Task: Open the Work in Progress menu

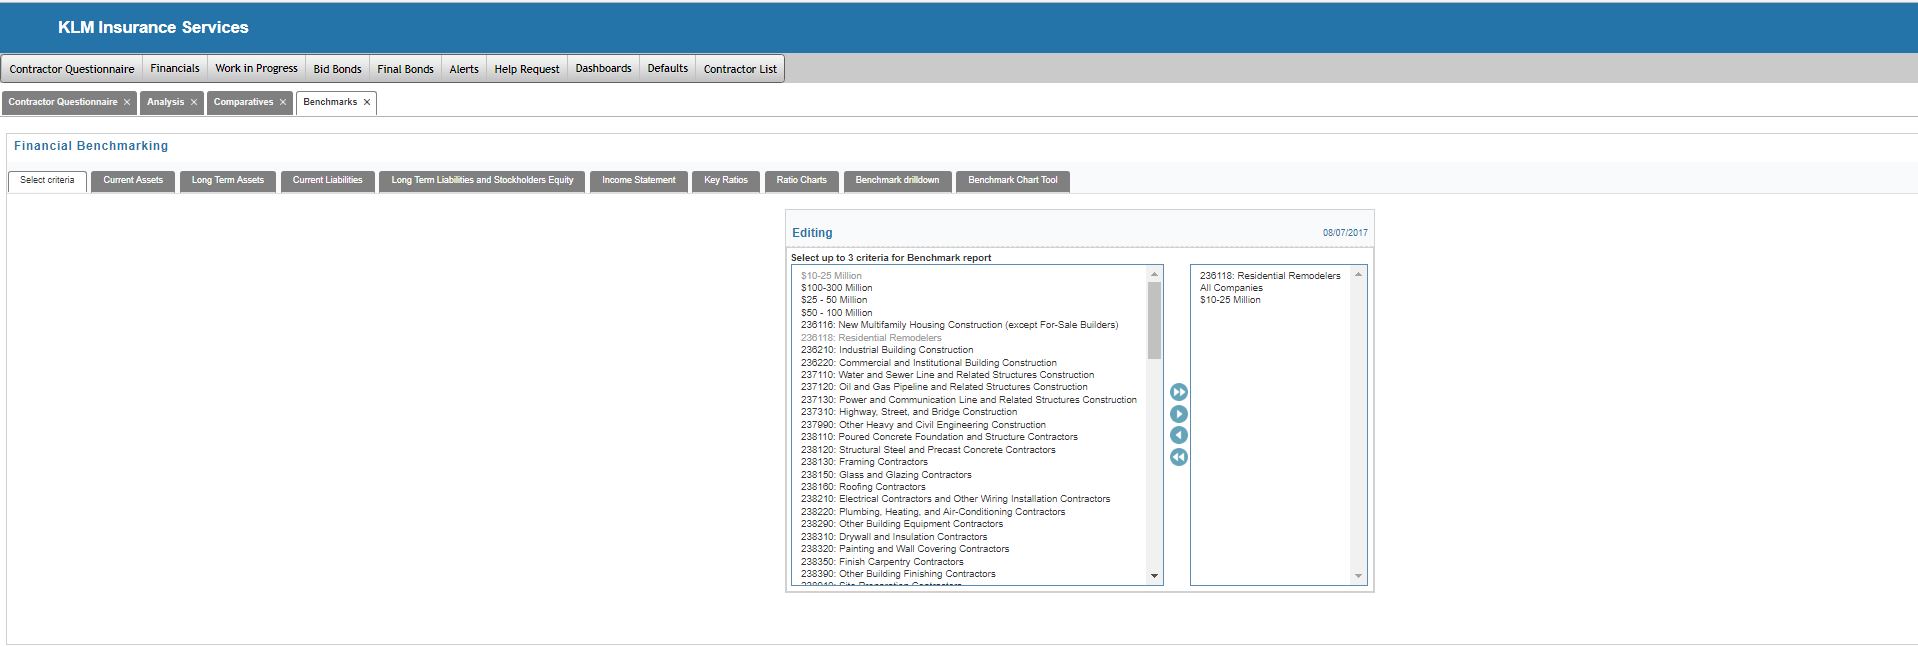Action: pos(256,68)
